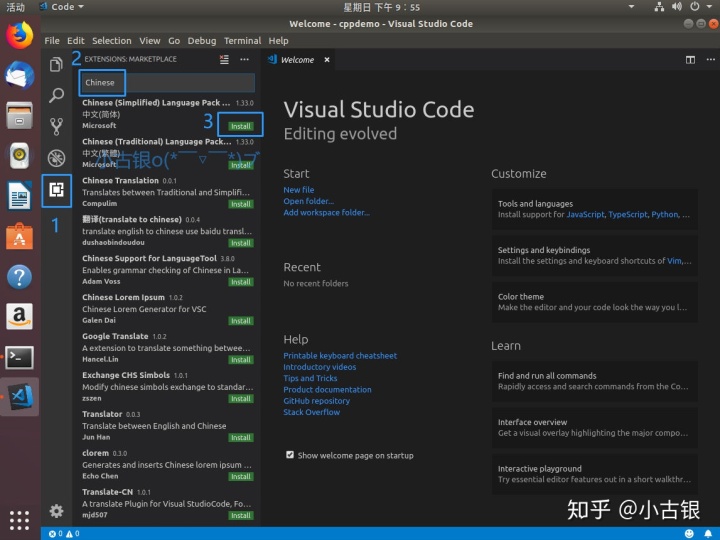Viewport: 720px width, 540px height.
Task: Open Product documentation link
Action: (327, 389)
